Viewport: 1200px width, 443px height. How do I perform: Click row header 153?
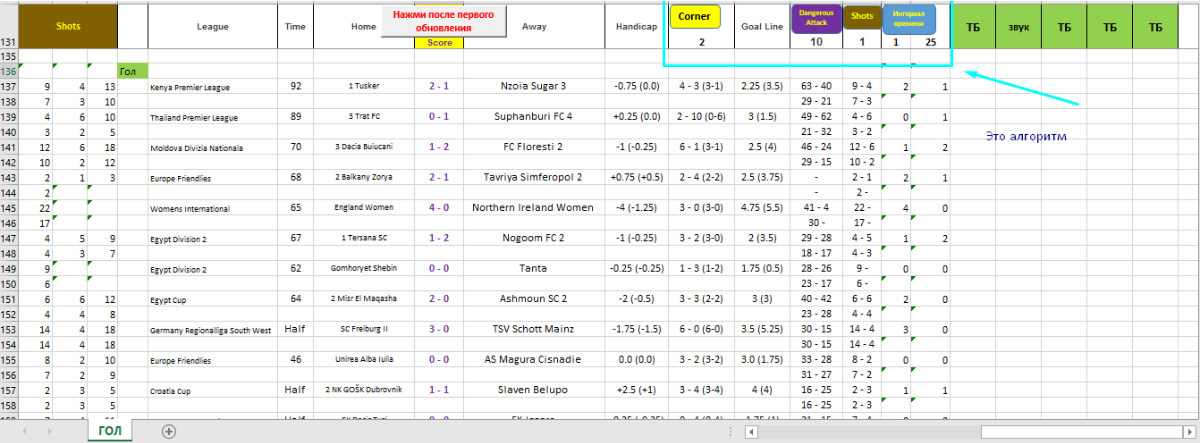tap(9, 329)
